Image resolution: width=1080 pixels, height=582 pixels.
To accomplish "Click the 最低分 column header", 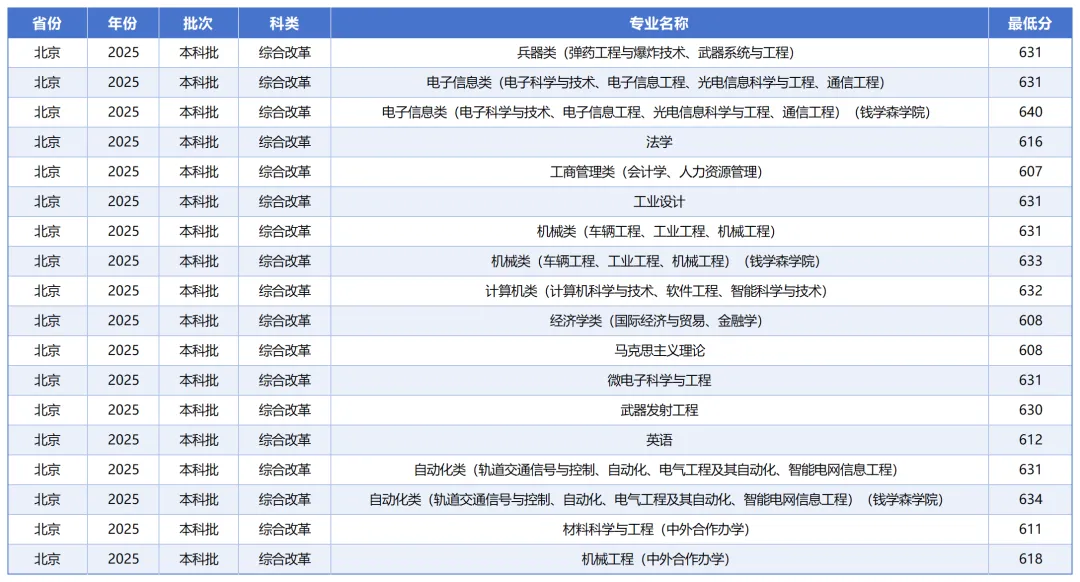I will point(1030,23).
